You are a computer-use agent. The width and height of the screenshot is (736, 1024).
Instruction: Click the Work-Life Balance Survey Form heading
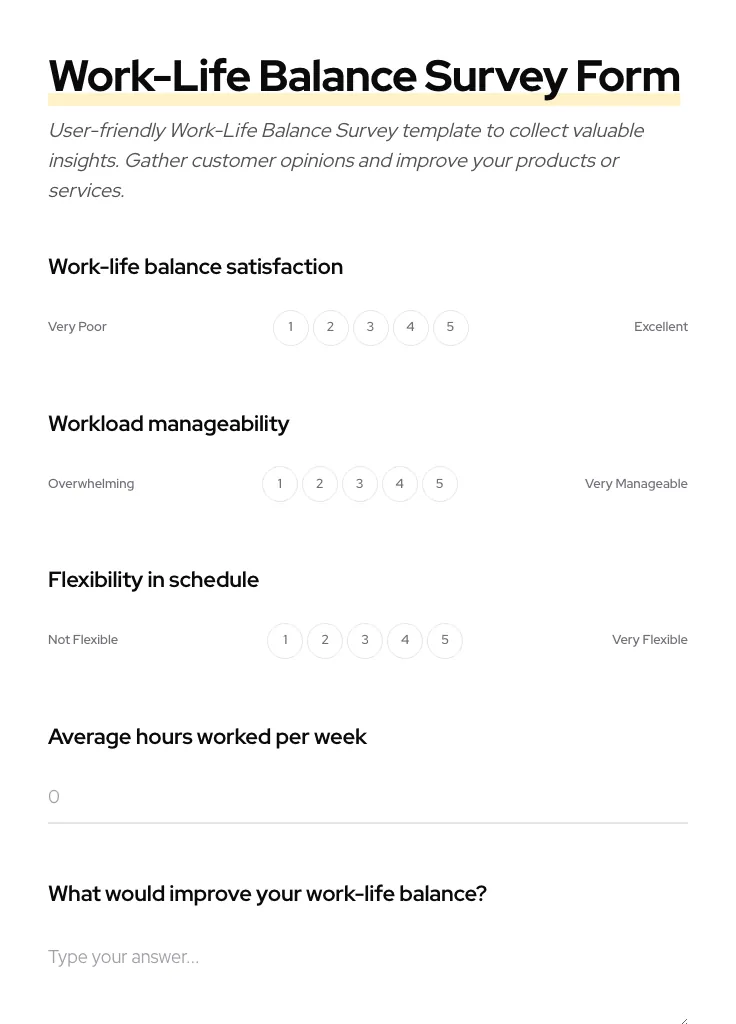(x=364, y=76)
